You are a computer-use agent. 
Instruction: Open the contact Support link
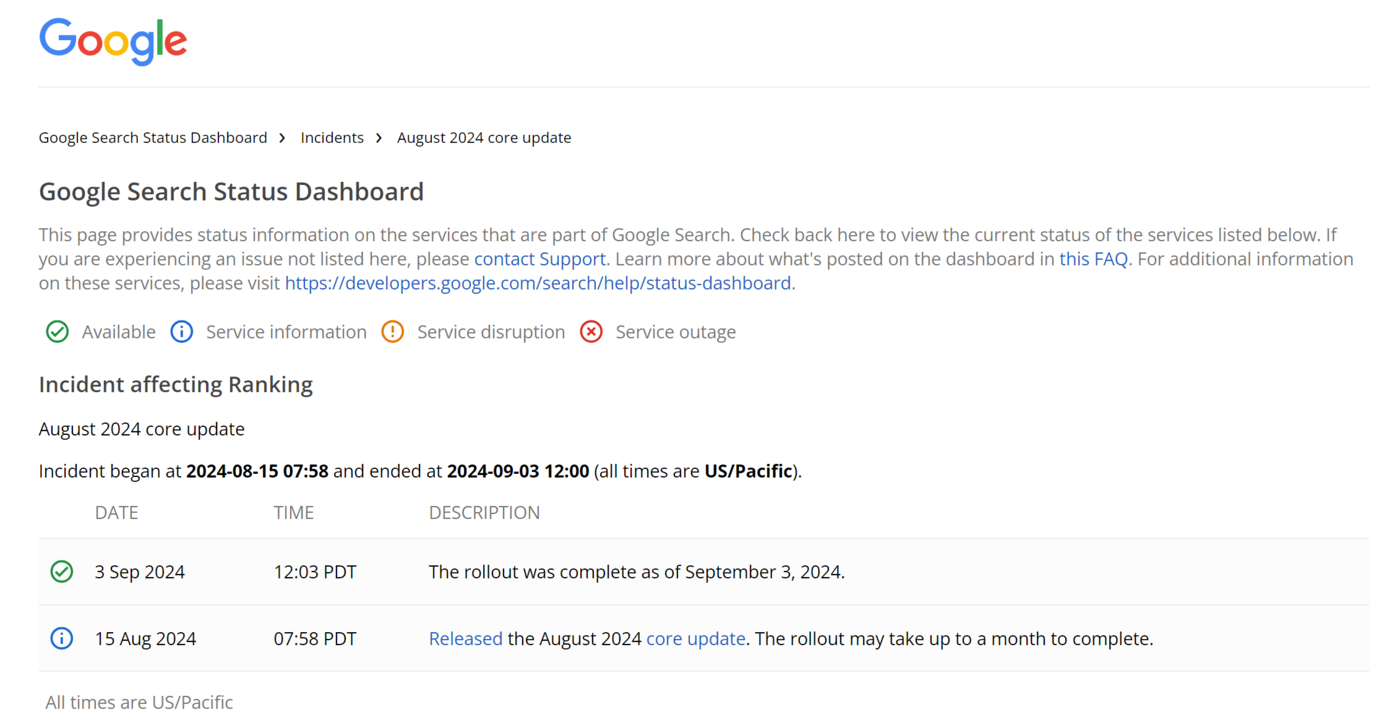pos(540,259)
